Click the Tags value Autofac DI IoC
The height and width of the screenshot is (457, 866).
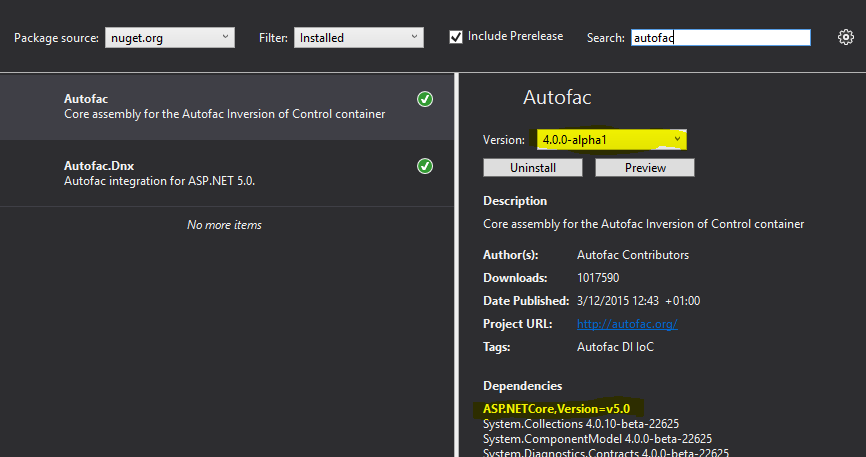click(x=615, y=347)
